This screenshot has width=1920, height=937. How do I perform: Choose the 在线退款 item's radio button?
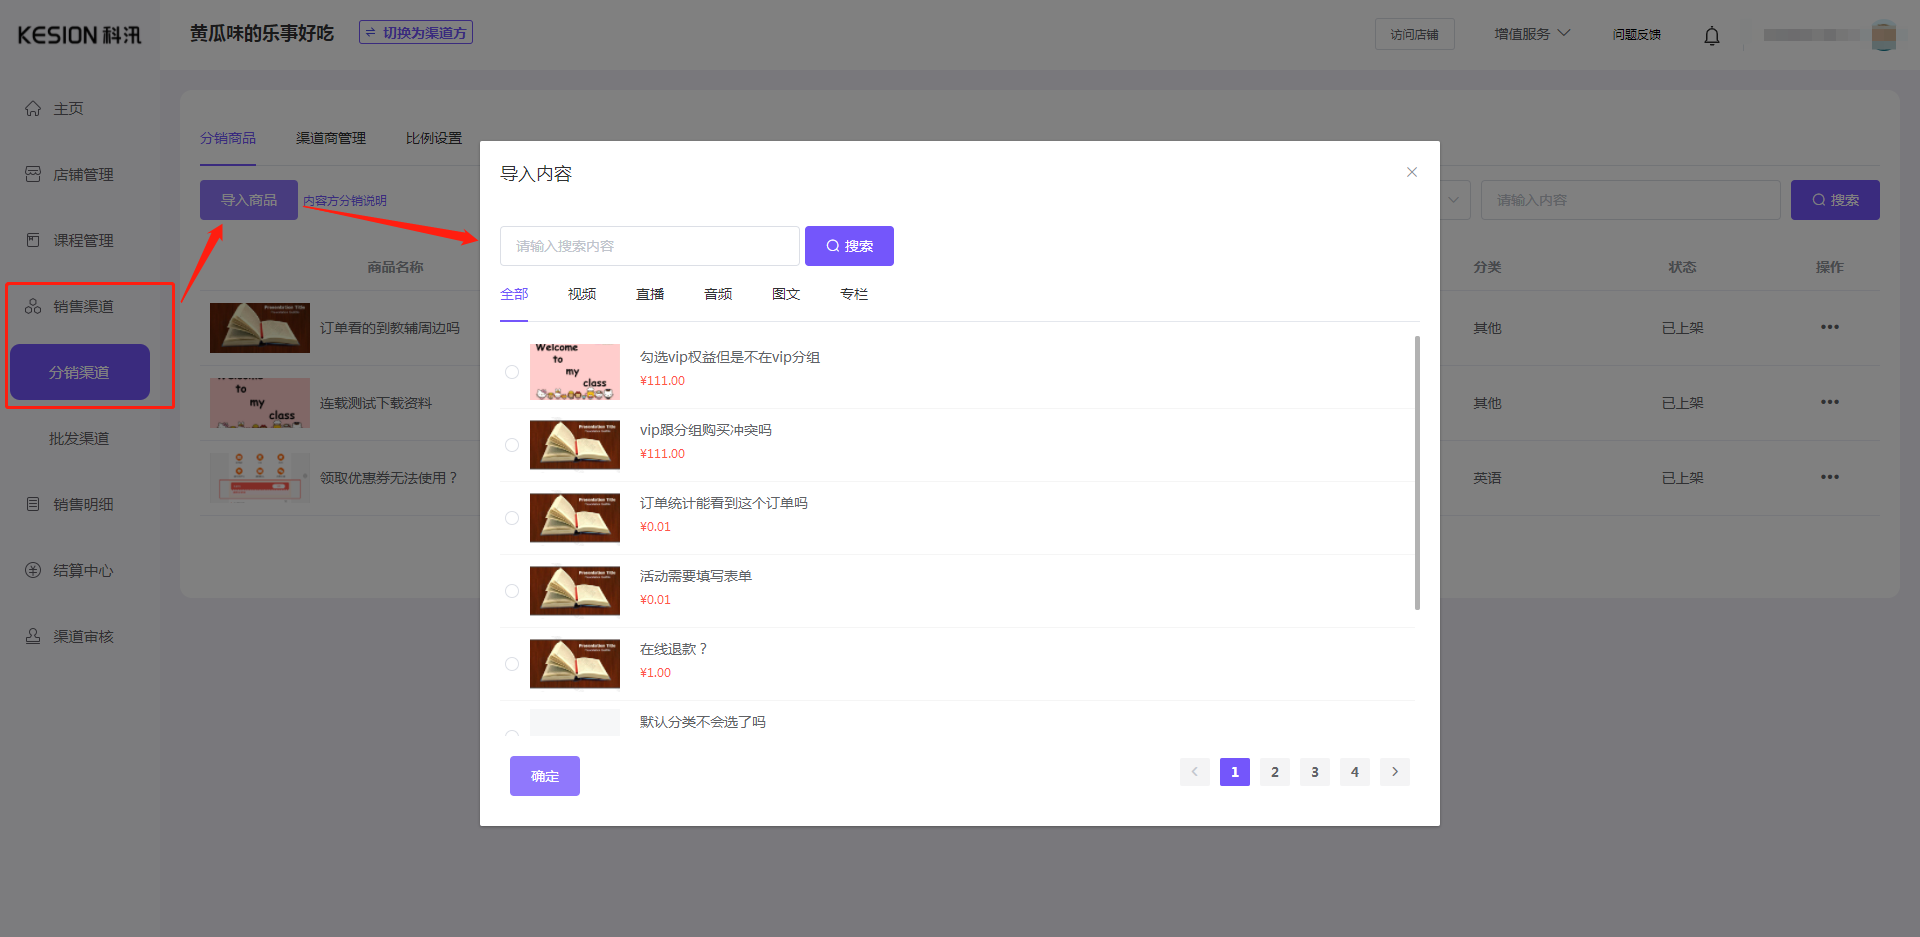coord(512,663)
